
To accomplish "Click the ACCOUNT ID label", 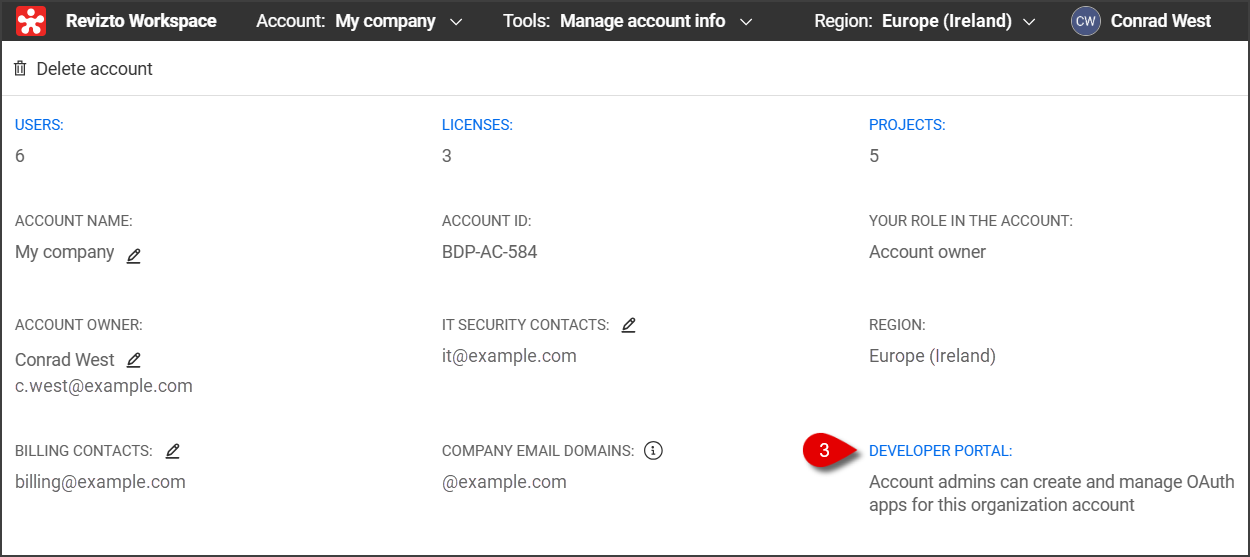I will click(487, 221).
